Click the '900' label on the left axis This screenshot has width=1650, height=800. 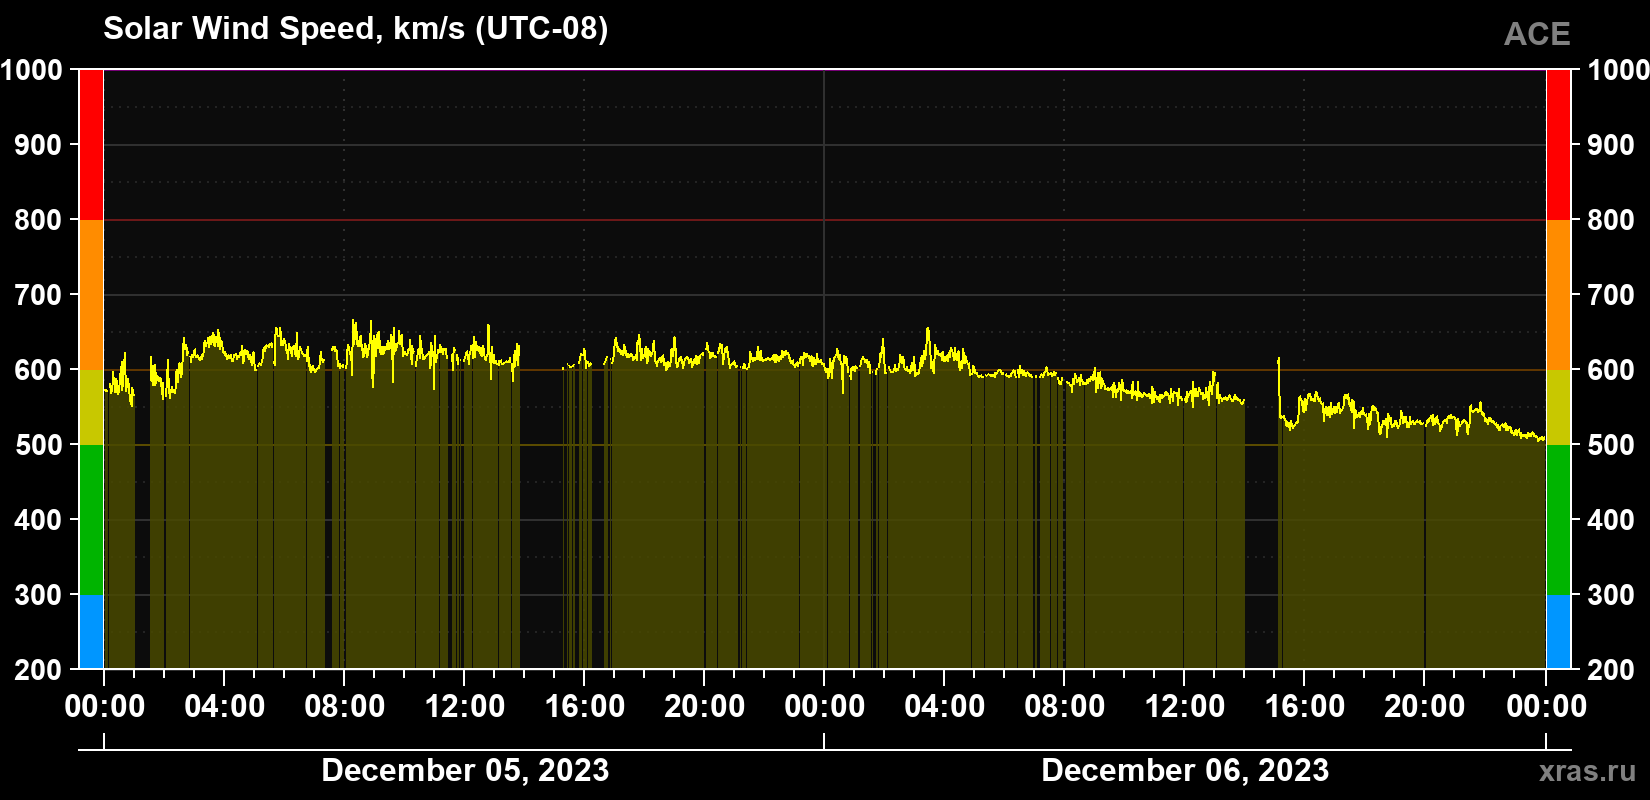point(39,145)
